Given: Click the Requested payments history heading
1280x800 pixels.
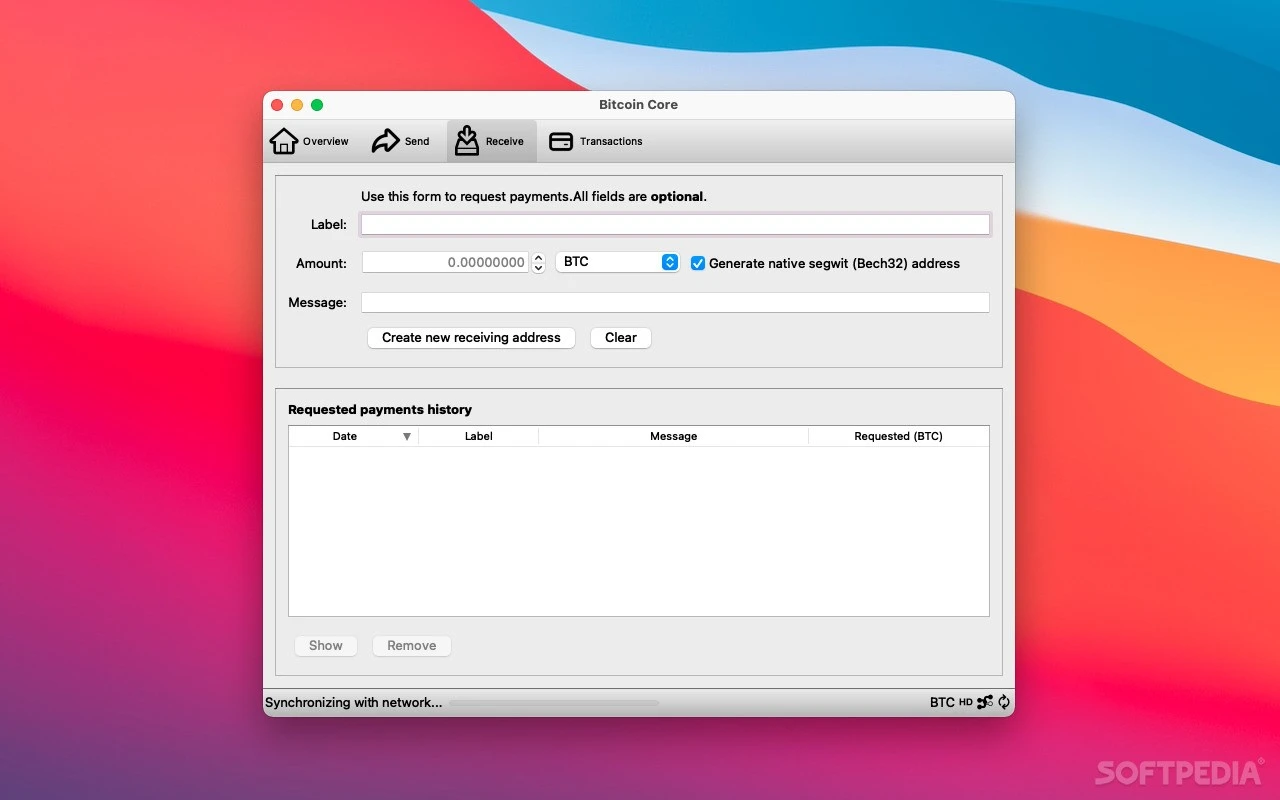Looking at the screenshot, I should [x=380, y=409].
